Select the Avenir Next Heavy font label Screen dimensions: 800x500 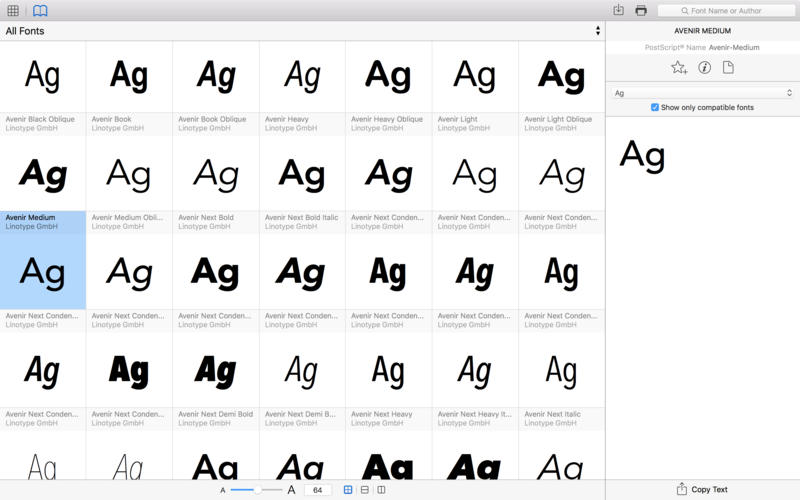coord(382,414)
